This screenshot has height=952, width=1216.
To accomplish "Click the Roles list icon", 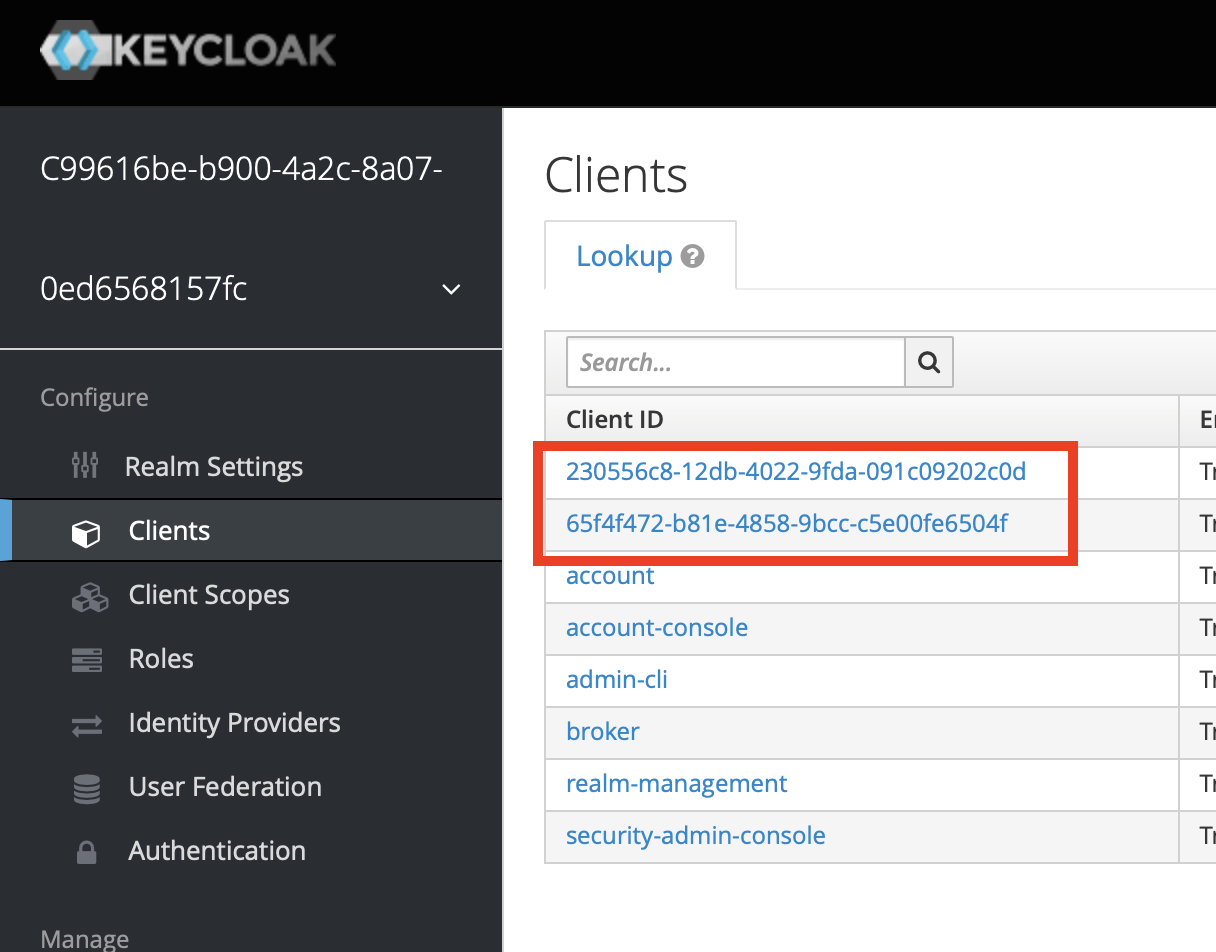I will point(87,660).
